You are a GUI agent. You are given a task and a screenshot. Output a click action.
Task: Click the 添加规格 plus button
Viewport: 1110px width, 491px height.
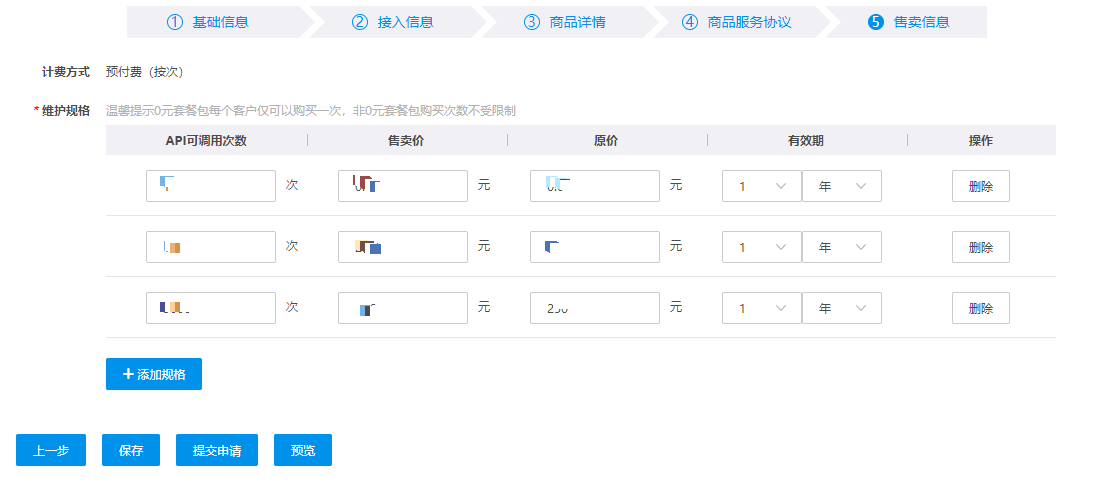154,374
